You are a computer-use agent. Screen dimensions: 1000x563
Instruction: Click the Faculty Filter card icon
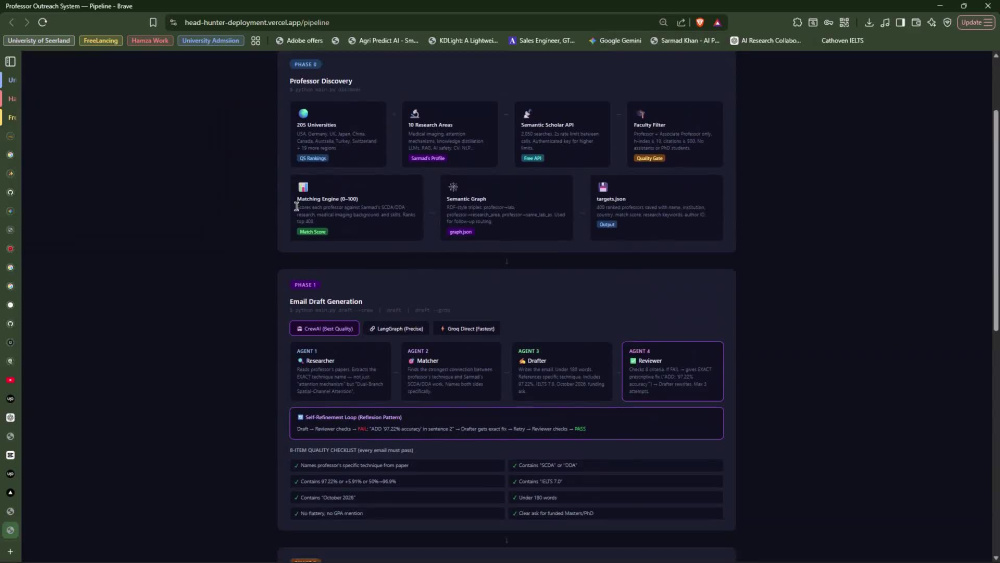coord(640,113)
